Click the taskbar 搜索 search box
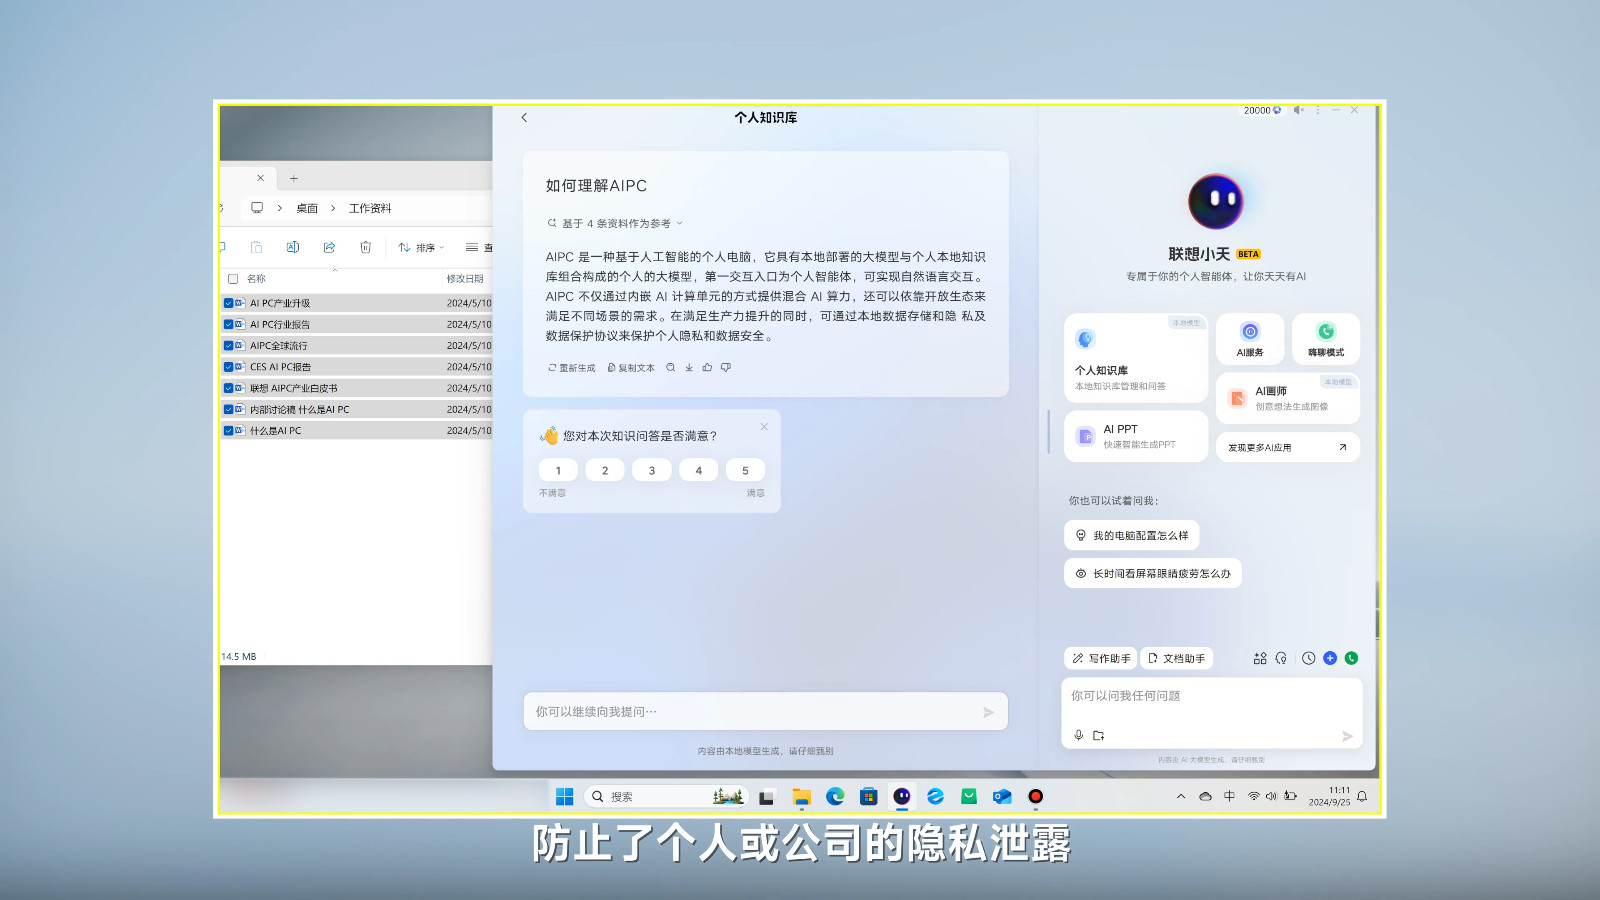 coord(666,796)
